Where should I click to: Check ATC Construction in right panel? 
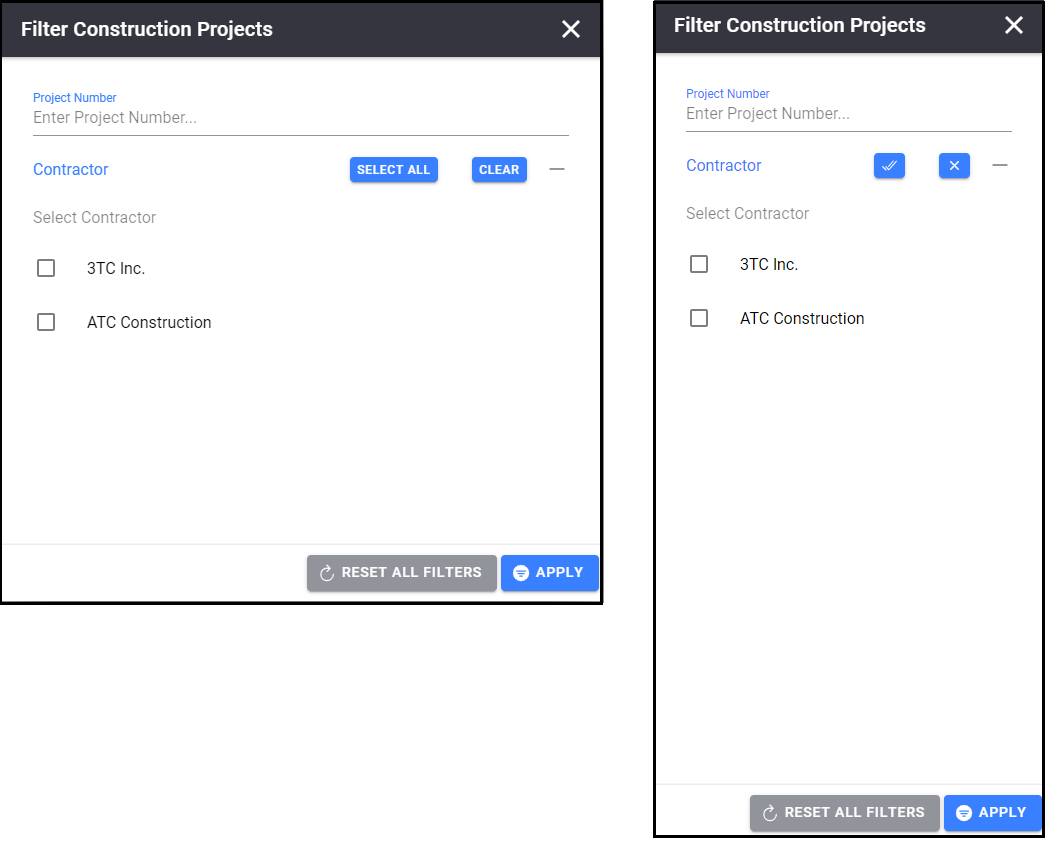pos(698,318)
